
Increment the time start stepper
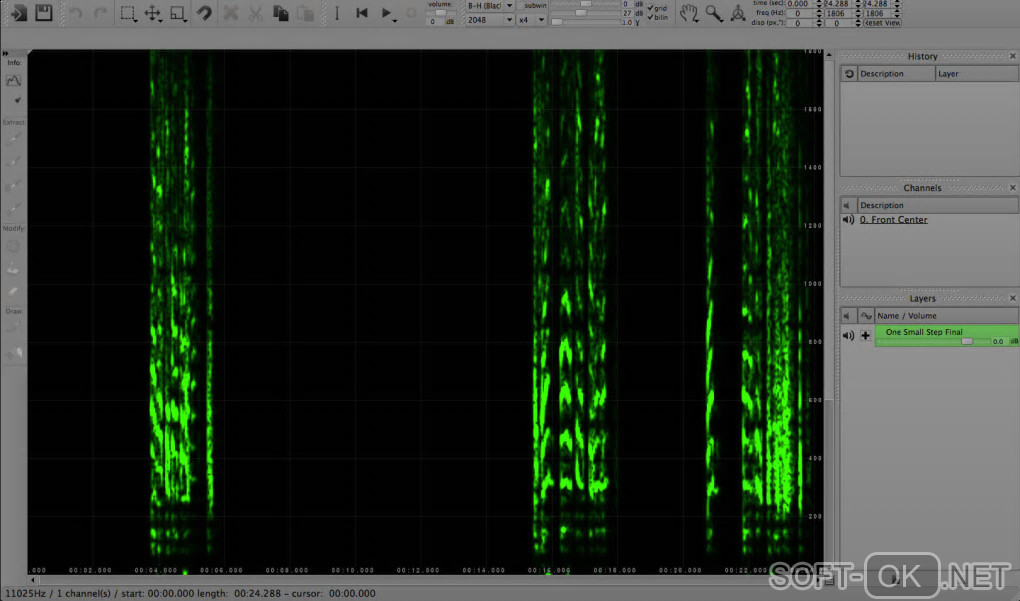(x=819, y=2)
